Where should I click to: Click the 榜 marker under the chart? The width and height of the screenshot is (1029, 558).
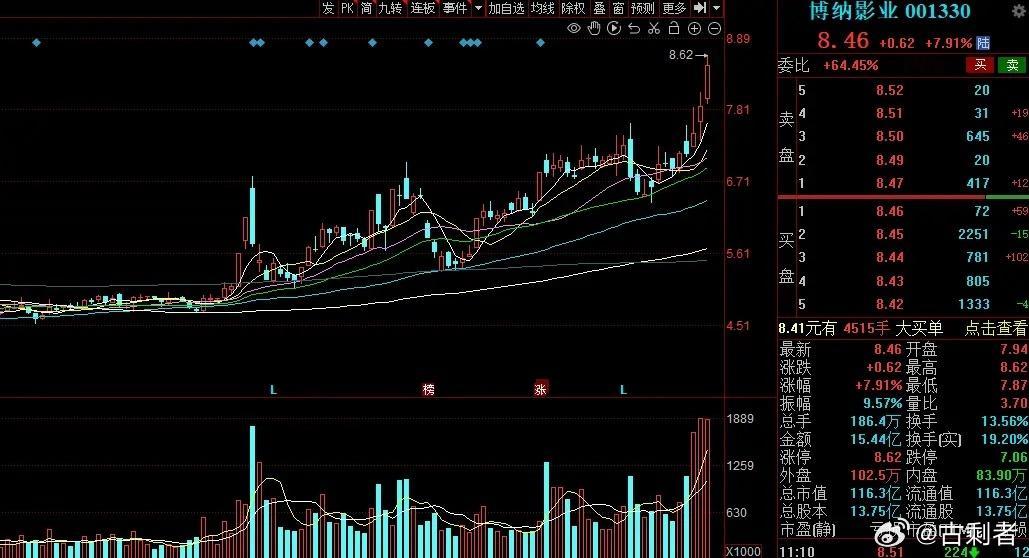point(429,389)
